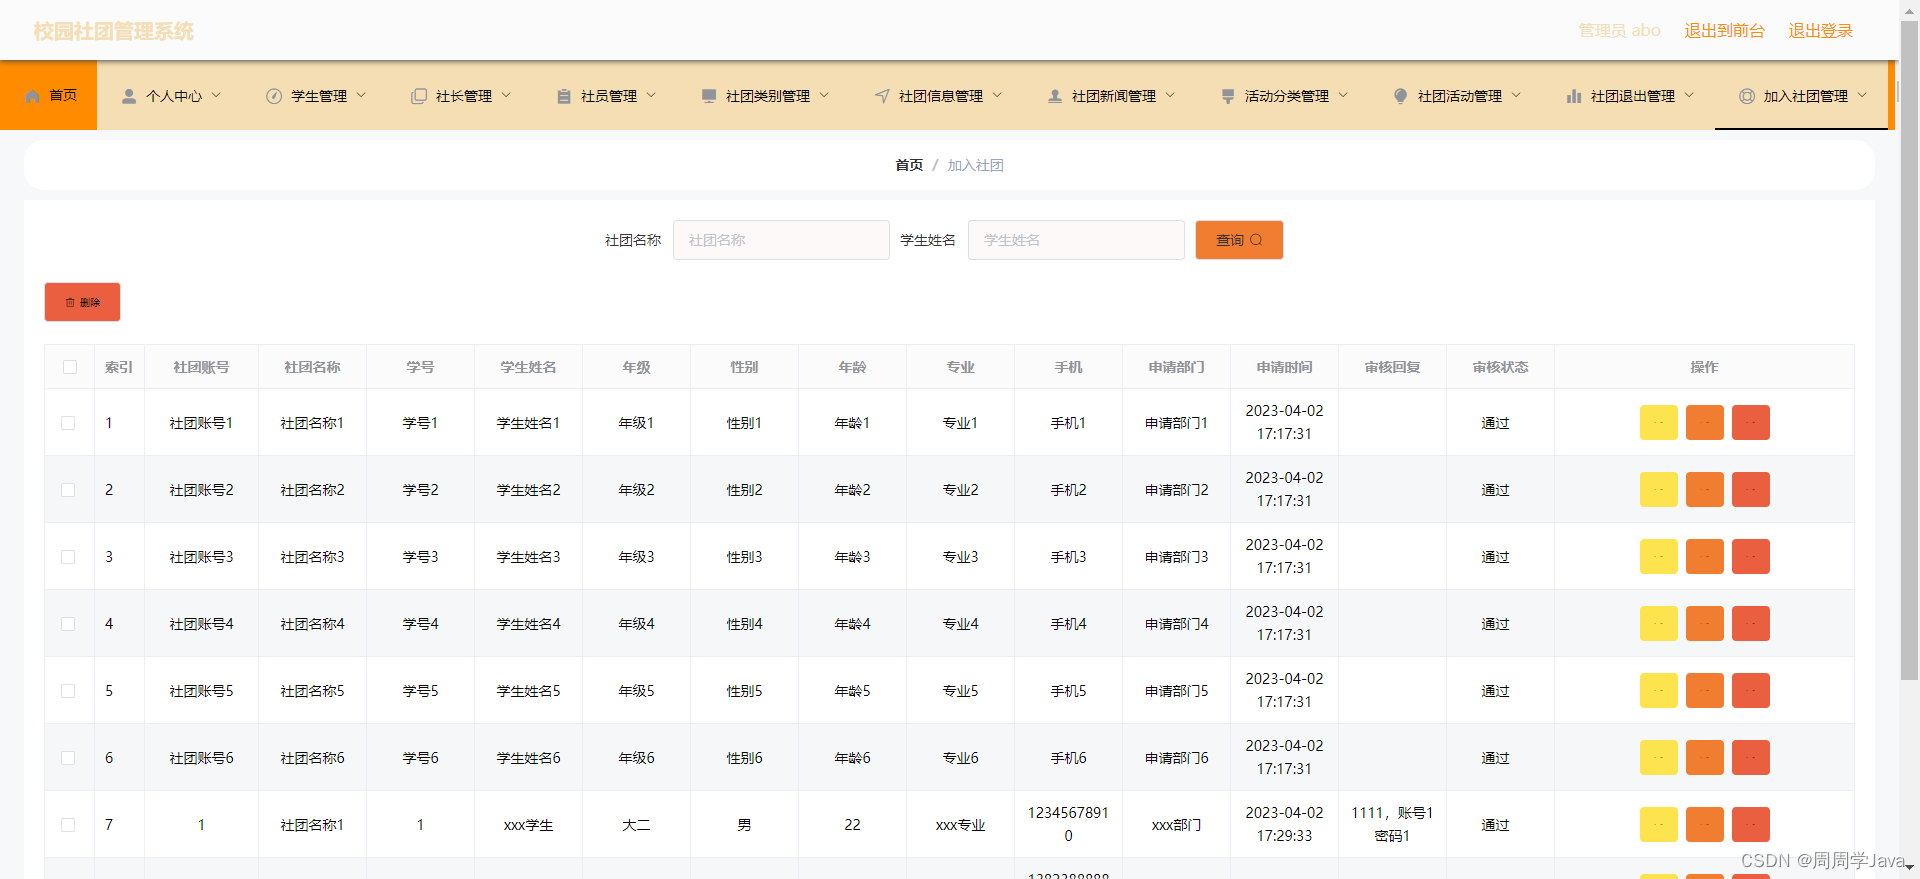The image size is (1920, 879).
Task: Check the checkbox for row 2
Action: [68, 490]
